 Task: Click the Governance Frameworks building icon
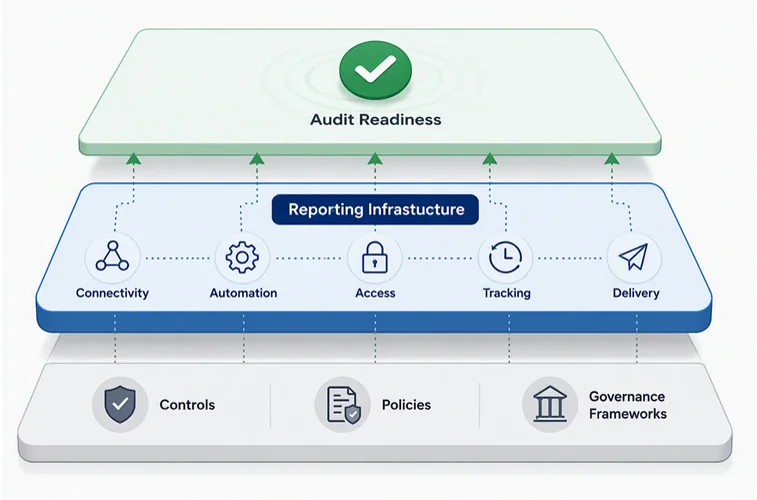[550, 404]
